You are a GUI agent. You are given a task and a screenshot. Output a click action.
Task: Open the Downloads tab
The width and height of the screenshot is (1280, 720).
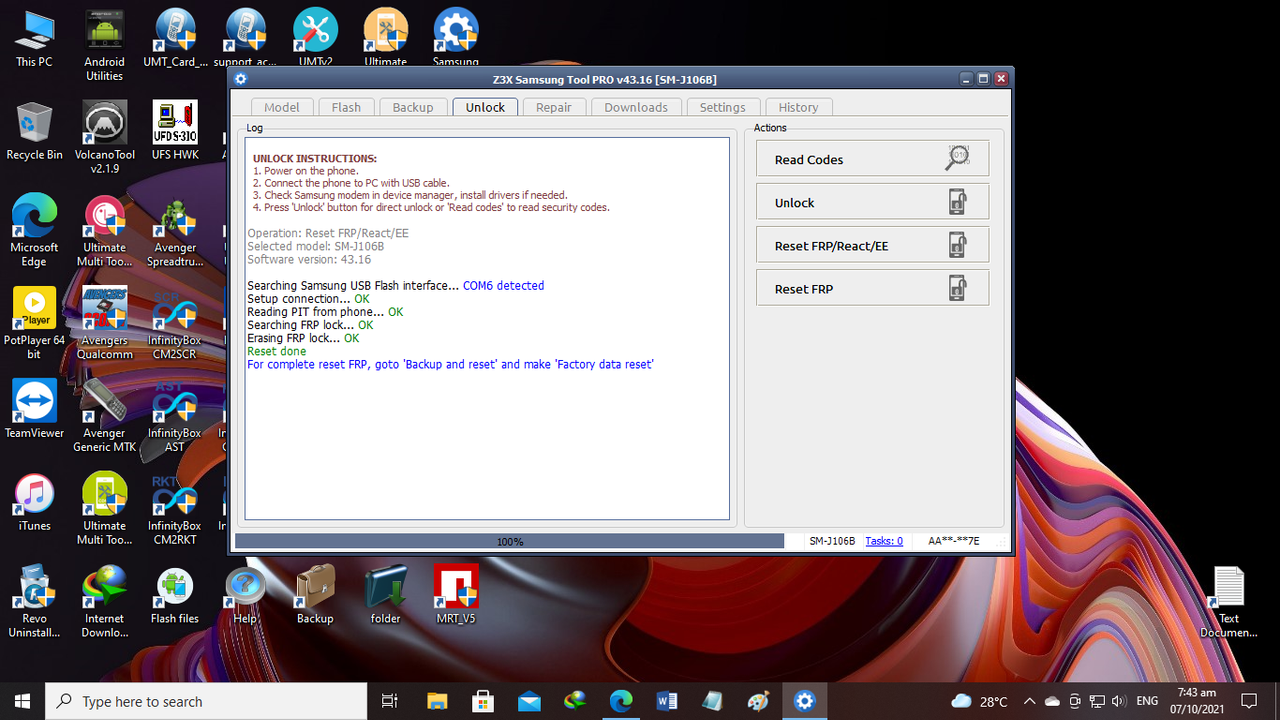pos(636,107)
